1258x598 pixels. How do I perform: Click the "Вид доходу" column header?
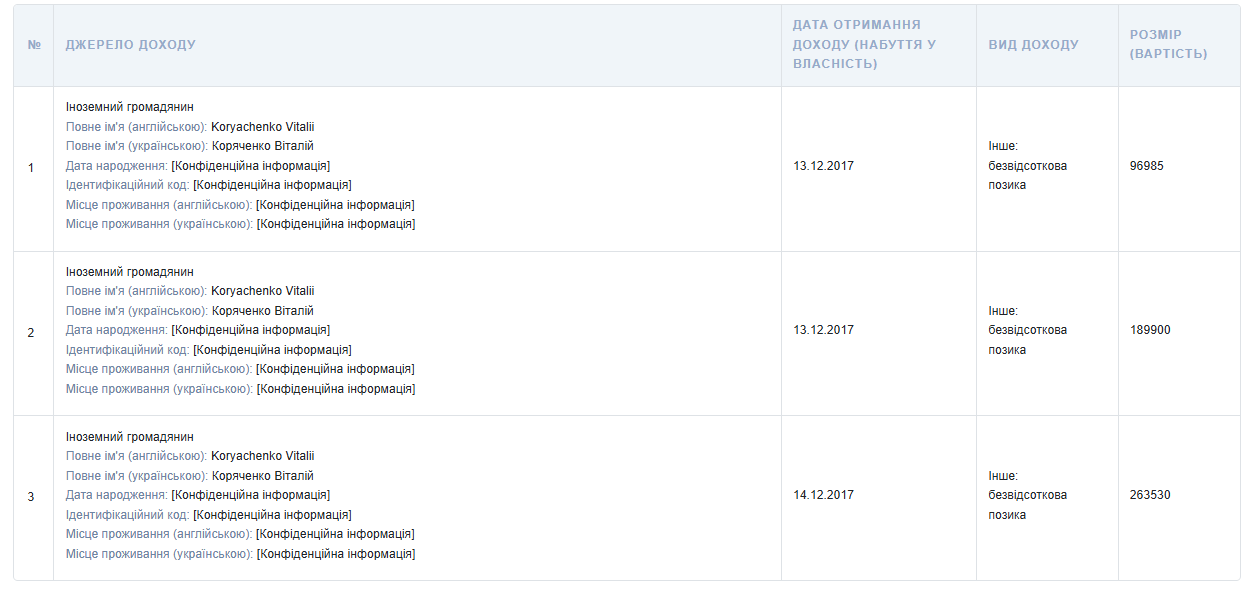pyautogui.click(x=1033, y=45)
